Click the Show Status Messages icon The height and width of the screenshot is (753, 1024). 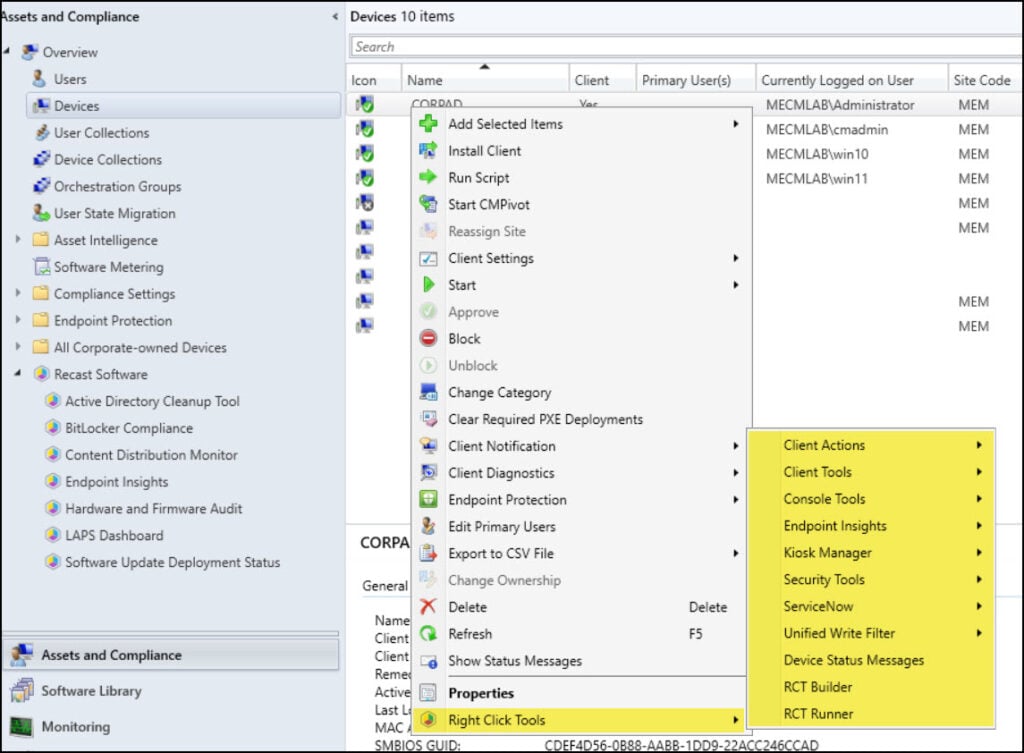[428, 661]
